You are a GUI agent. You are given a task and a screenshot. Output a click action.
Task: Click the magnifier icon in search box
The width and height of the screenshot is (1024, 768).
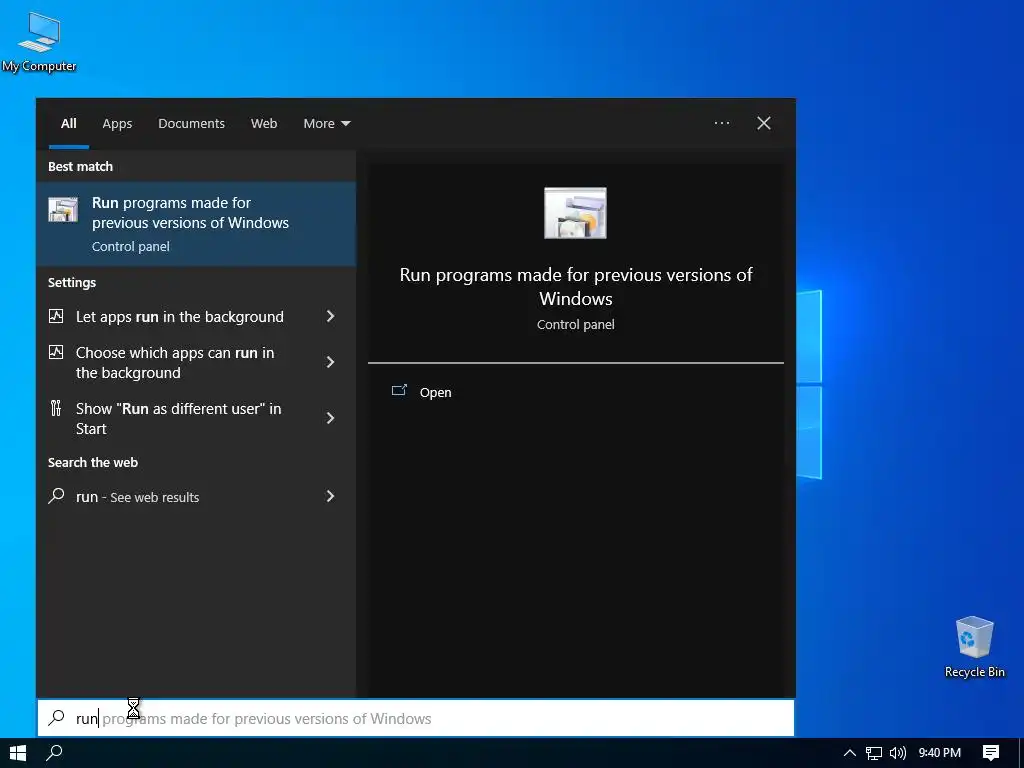pyautogui.click(x=56, y=718)
